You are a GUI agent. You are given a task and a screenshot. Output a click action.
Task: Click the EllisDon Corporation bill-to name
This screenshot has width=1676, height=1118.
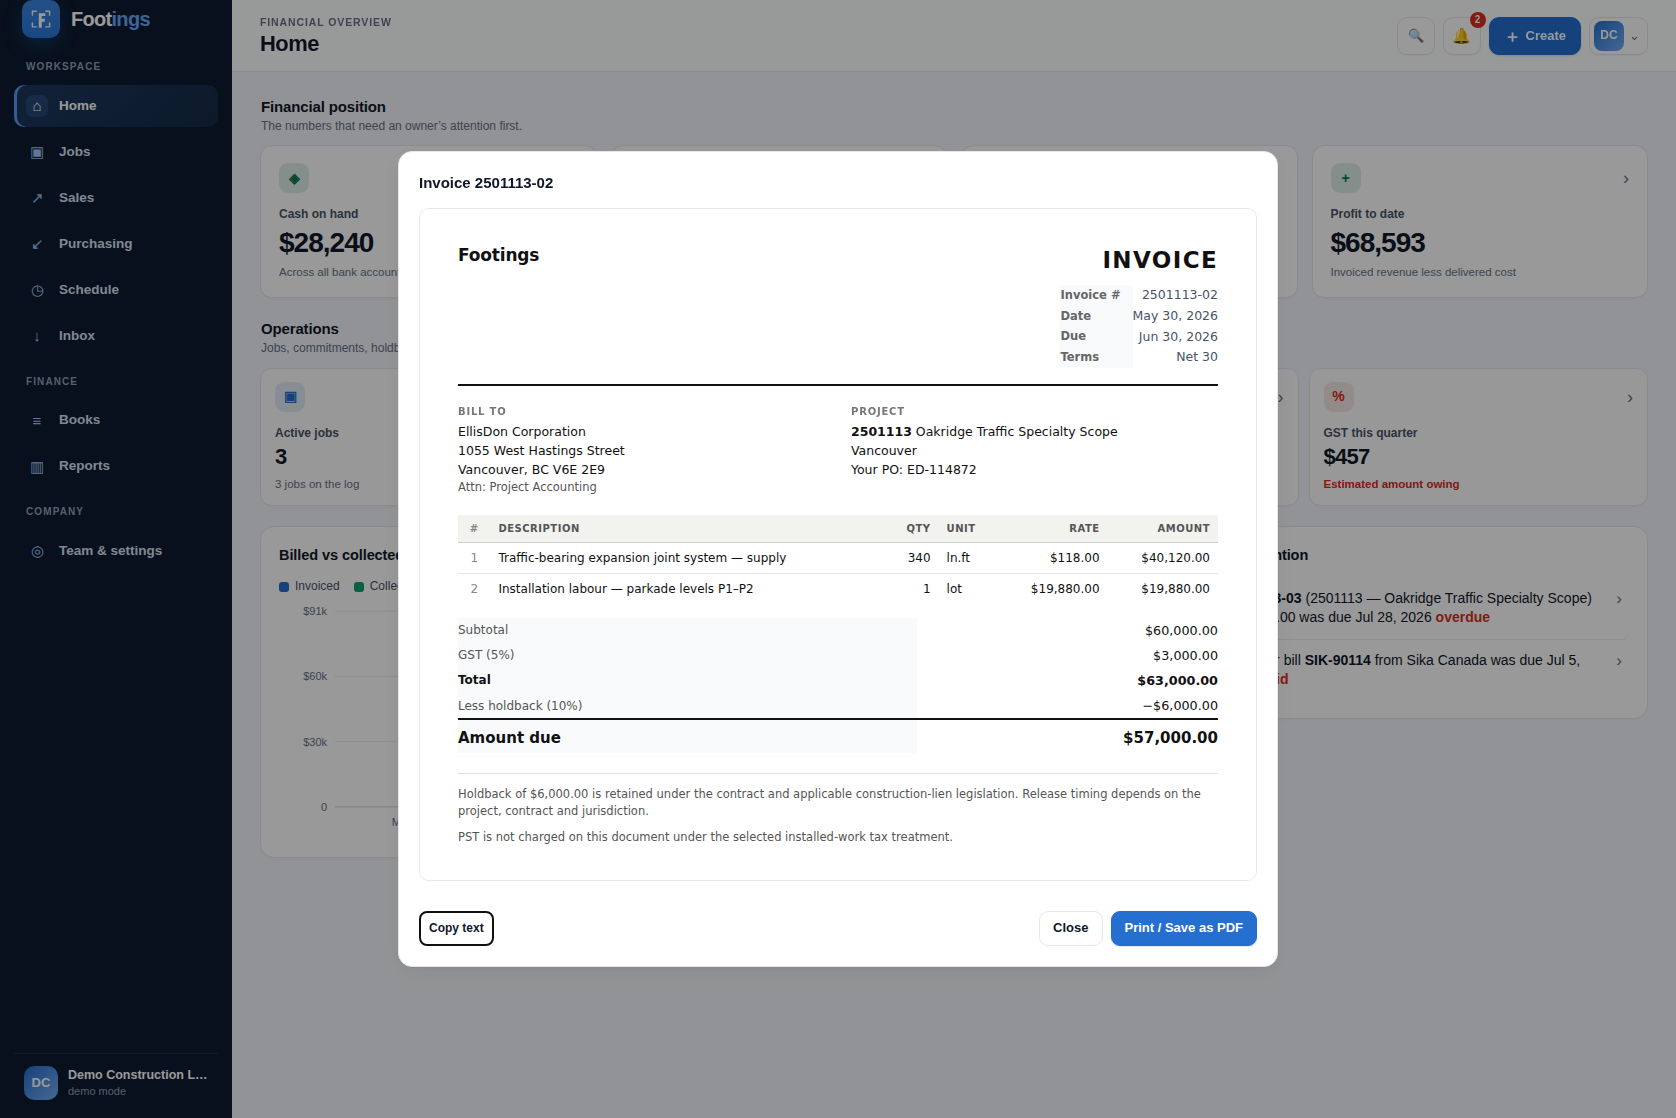point(522,432)
